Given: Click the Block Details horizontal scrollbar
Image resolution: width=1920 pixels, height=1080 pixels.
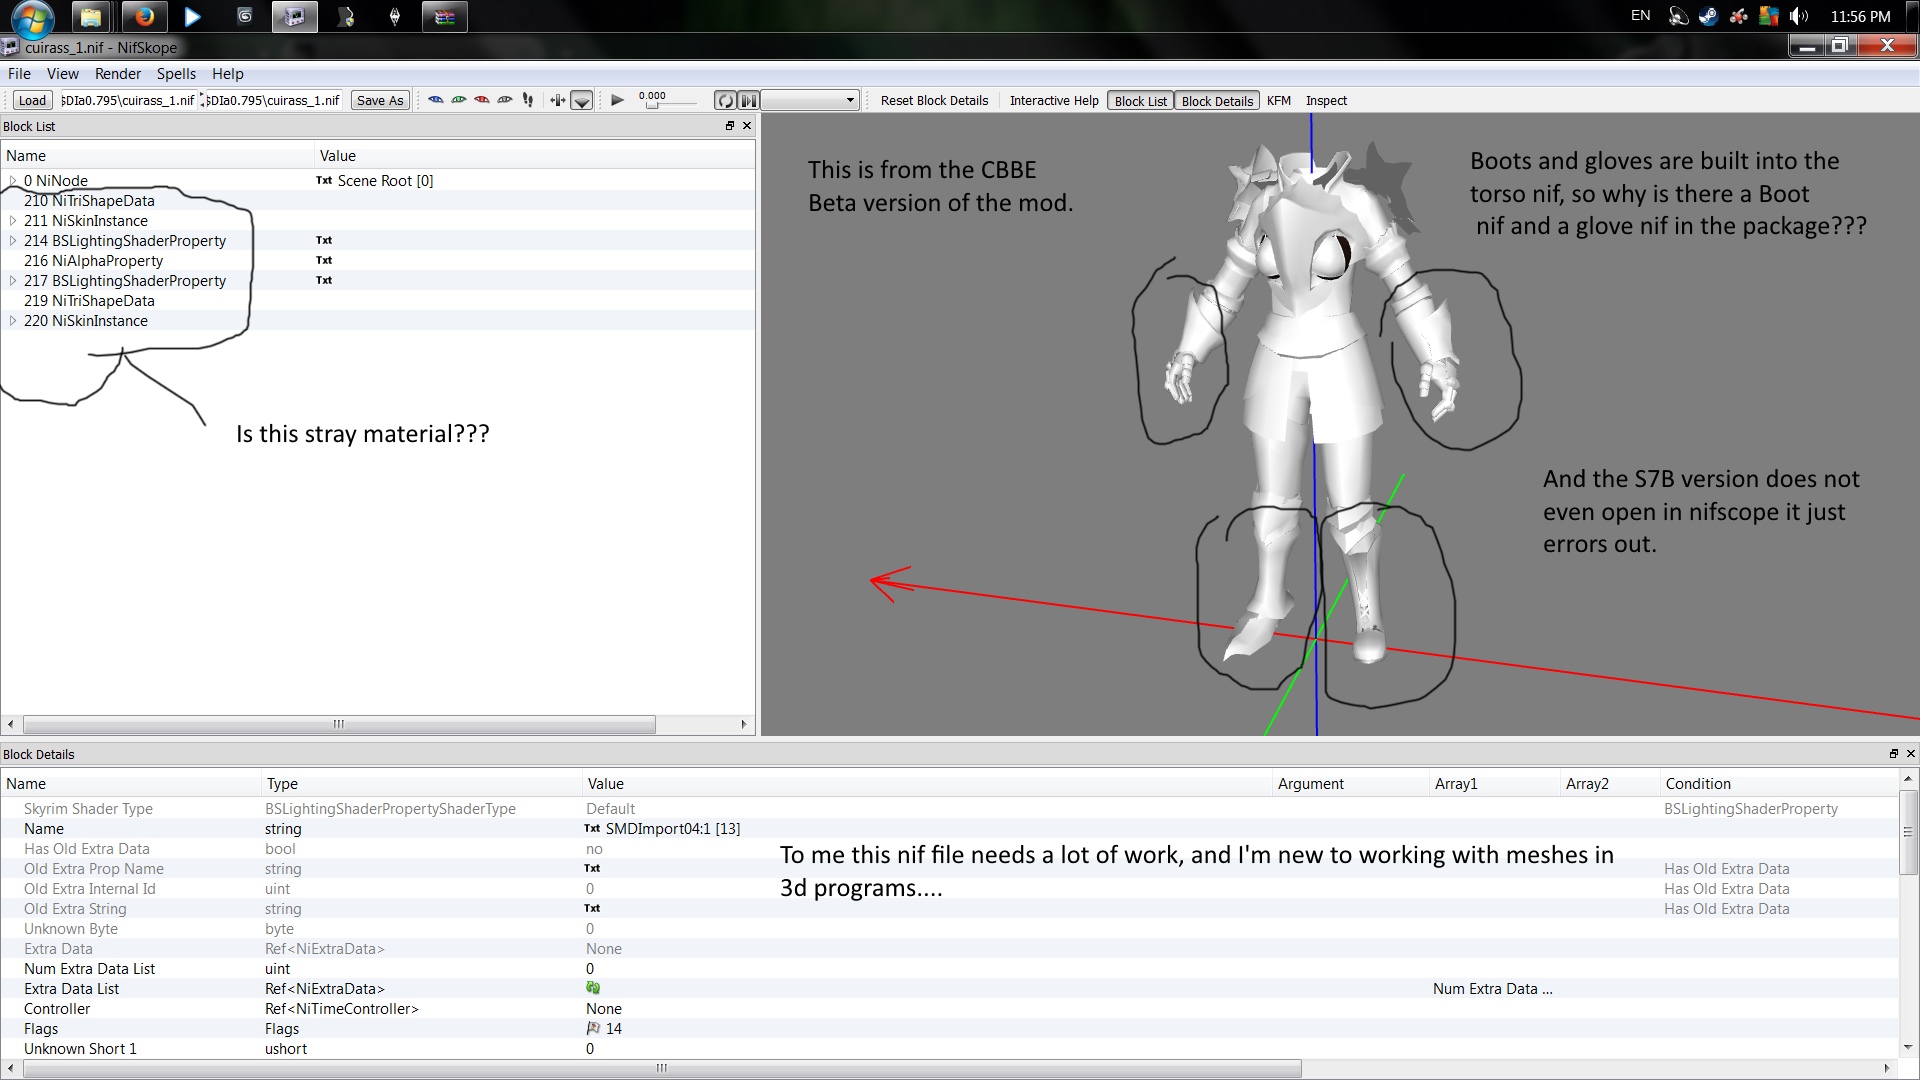Looking at the screenshot, I should [661, 1068].
